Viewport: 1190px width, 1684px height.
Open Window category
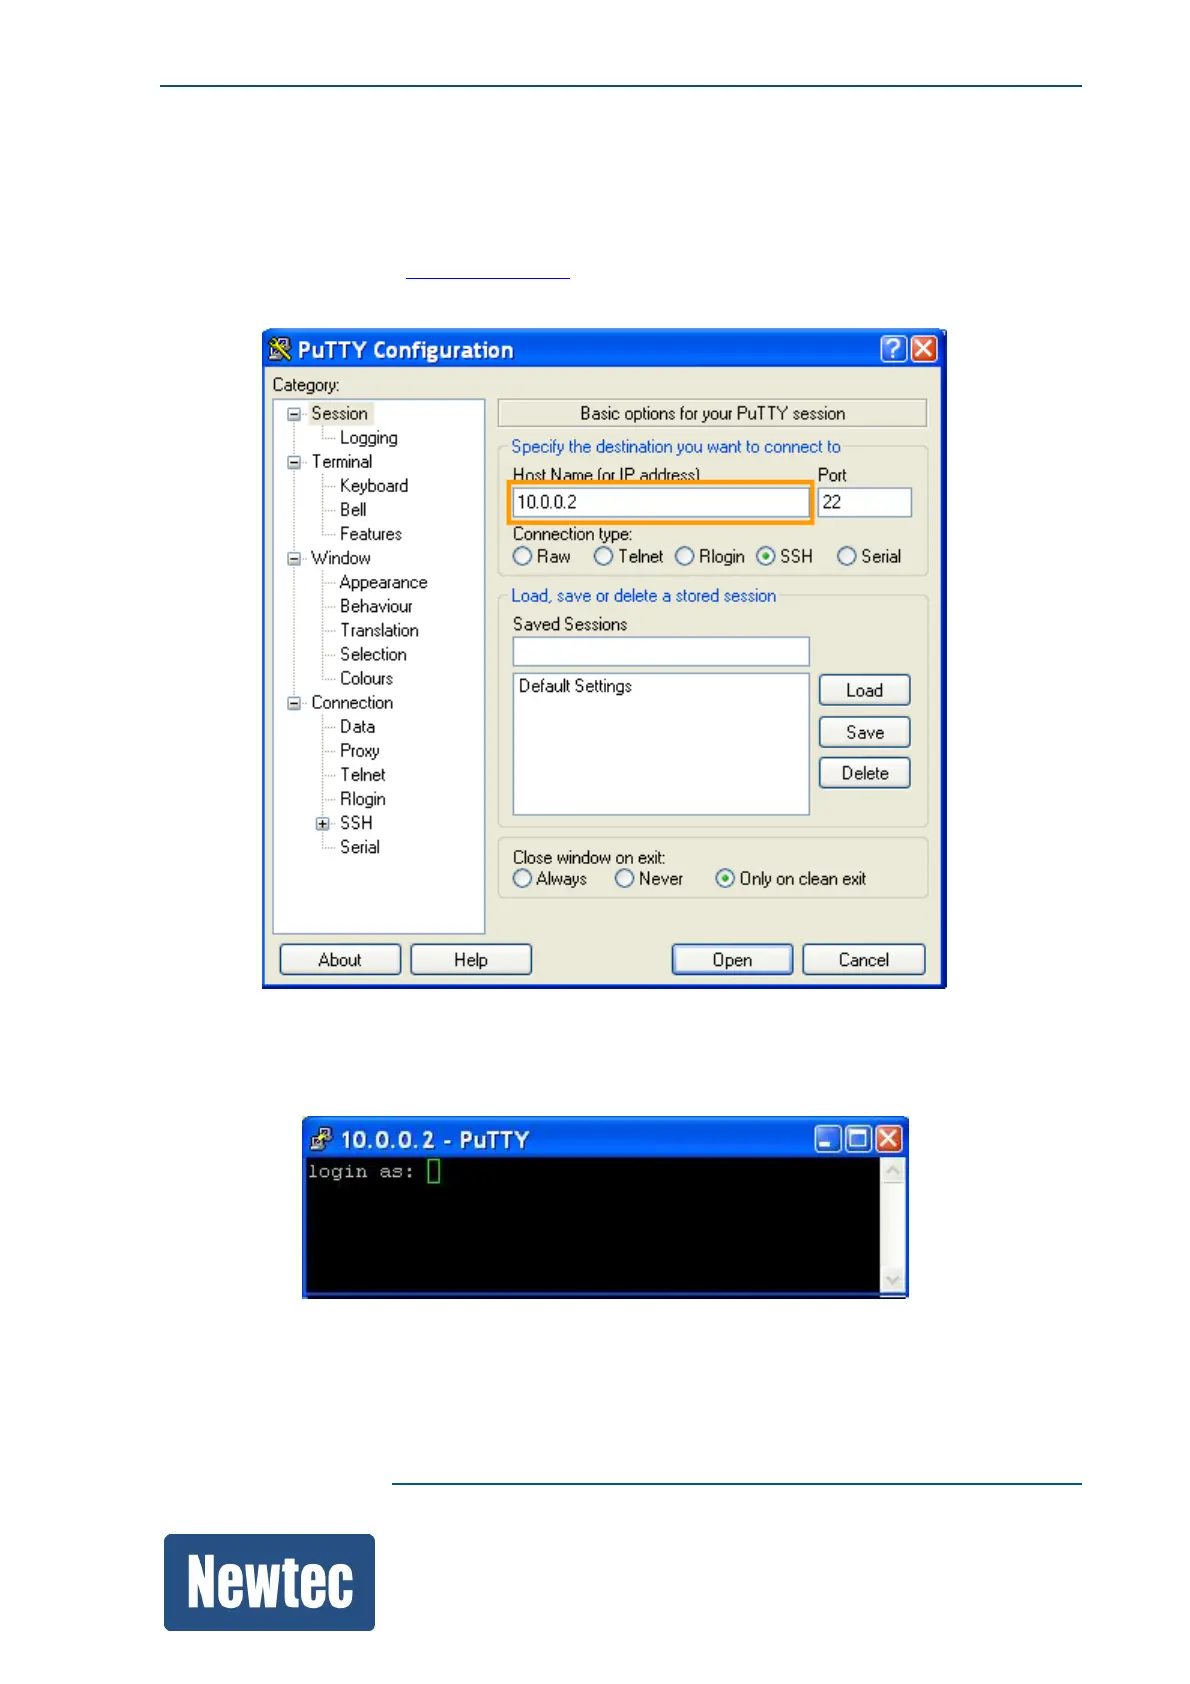coord(340,558)
